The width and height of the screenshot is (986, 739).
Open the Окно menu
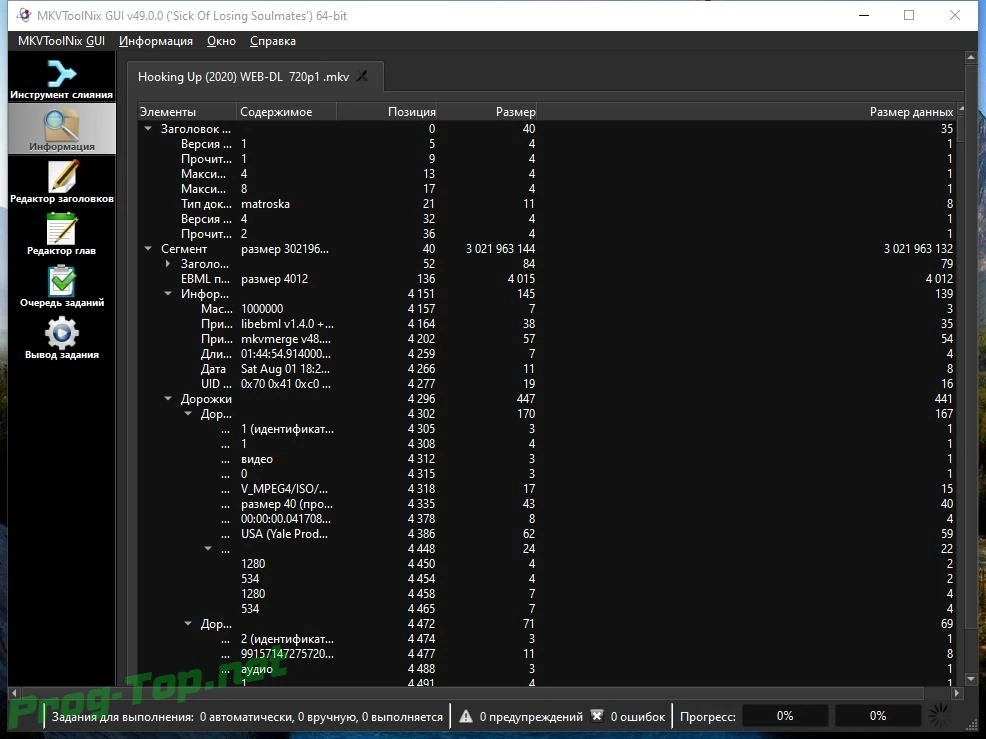point(221,41)
